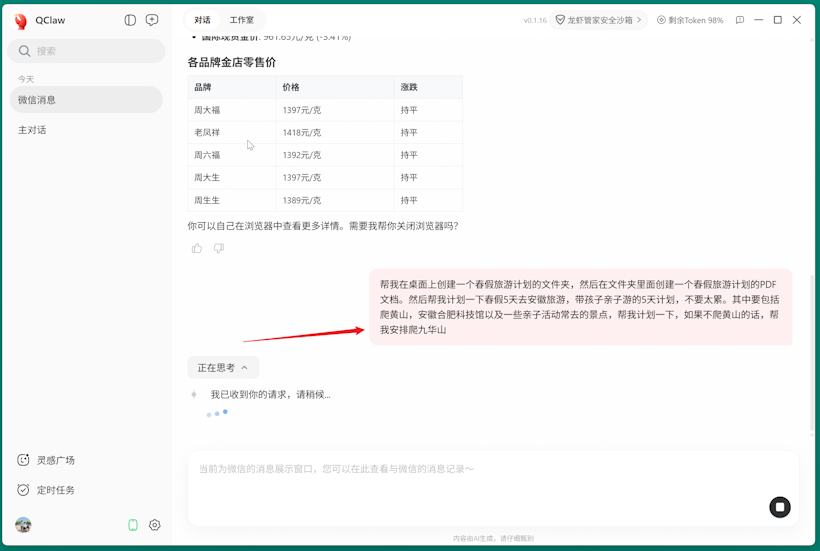Viewport: 820px width, 551px height.
Task: Check 剩余Token 98% indicator
Action: pyautogui.click(x=690, y=20)
